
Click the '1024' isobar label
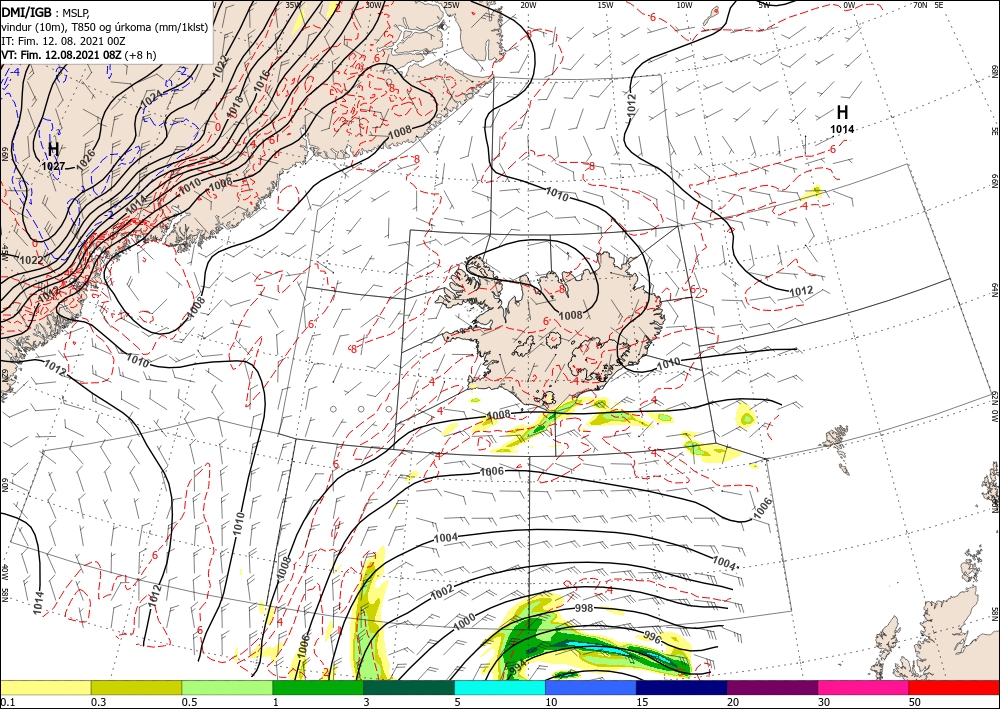[x=151, y=99]
